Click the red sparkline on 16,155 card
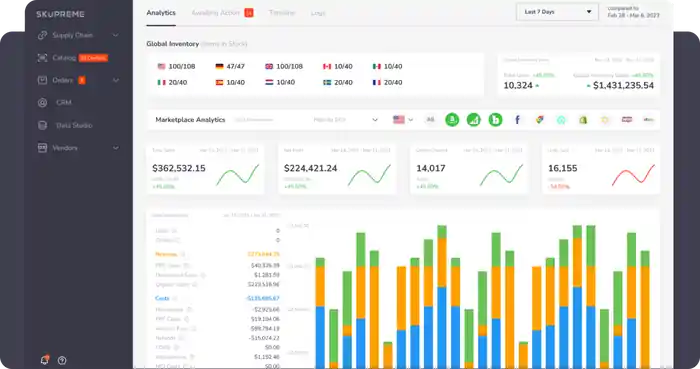Screen dimensions: 700x369 point(633,175)
